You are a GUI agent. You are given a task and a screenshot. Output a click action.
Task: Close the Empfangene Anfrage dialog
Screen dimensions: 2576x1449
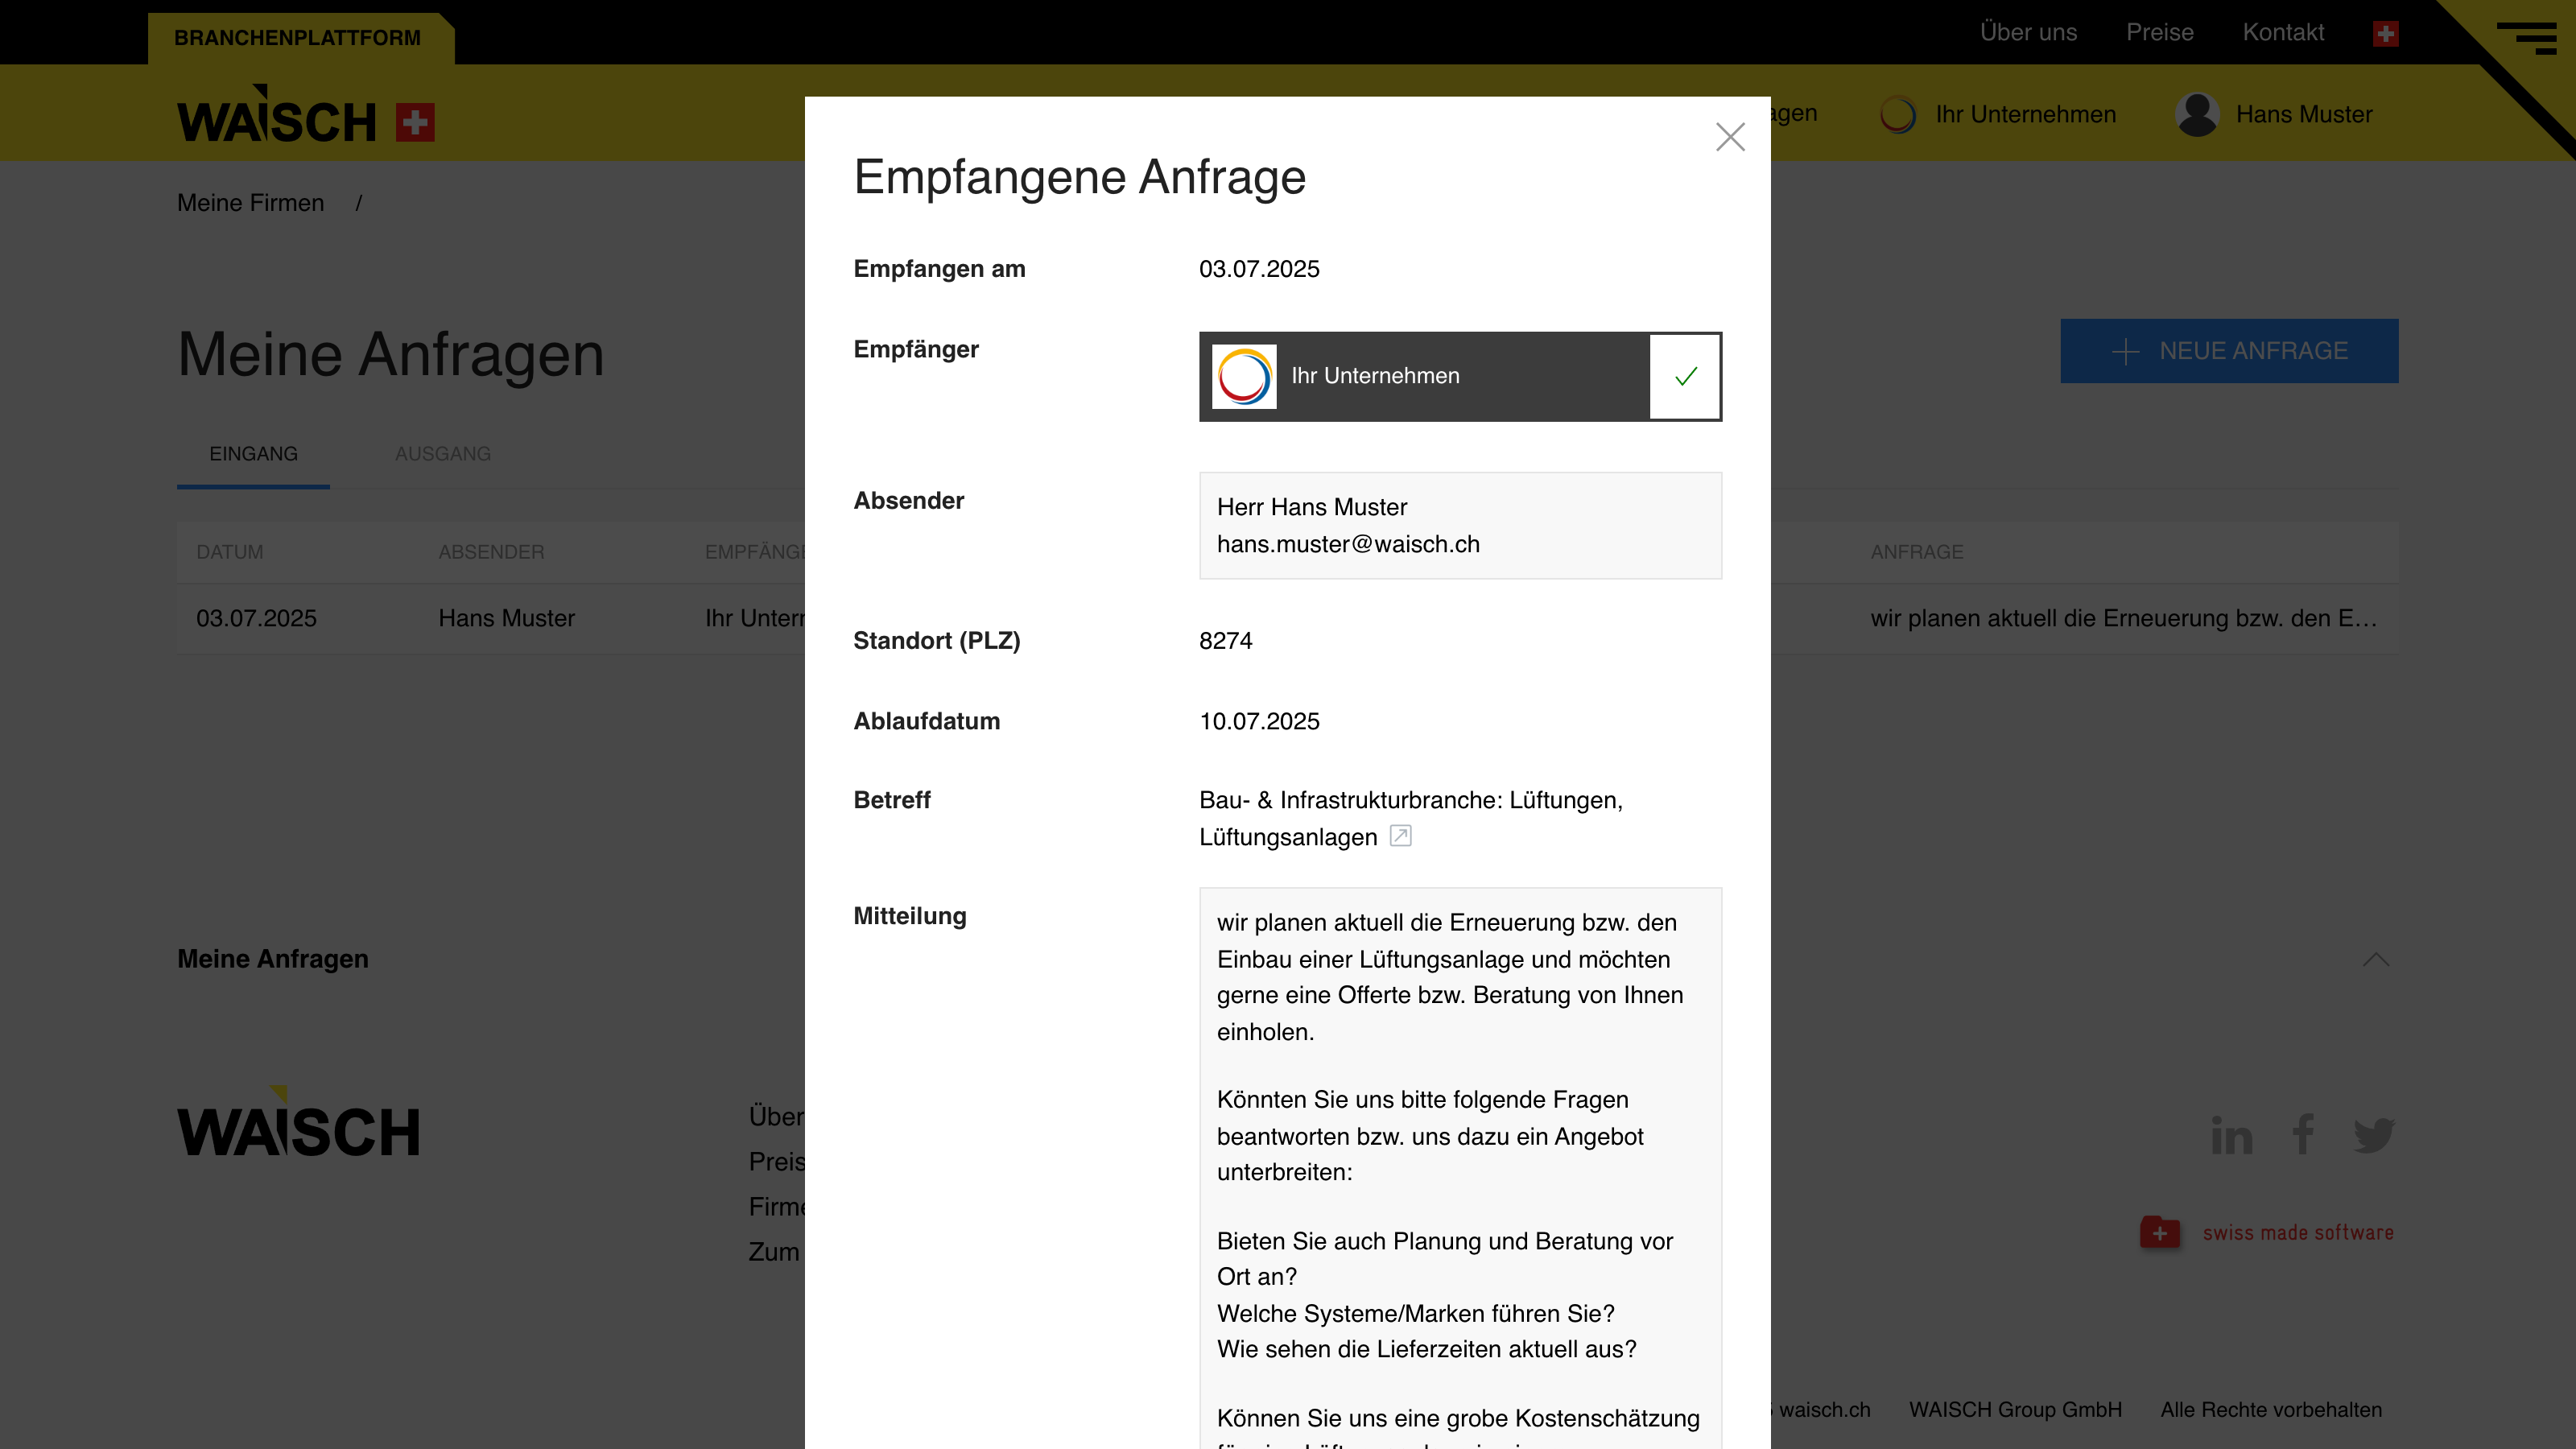(x=1730, y=137)
